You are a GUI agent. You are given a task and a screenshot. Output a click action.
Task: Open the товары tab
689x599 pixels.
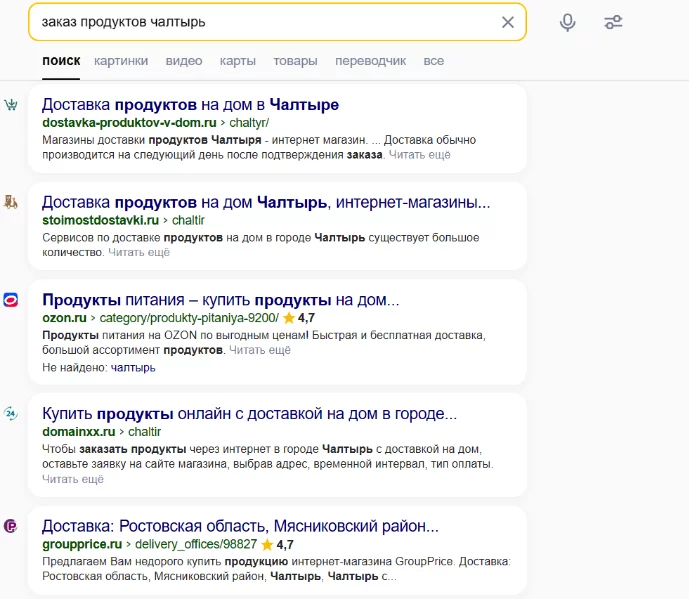click(295, 61)
